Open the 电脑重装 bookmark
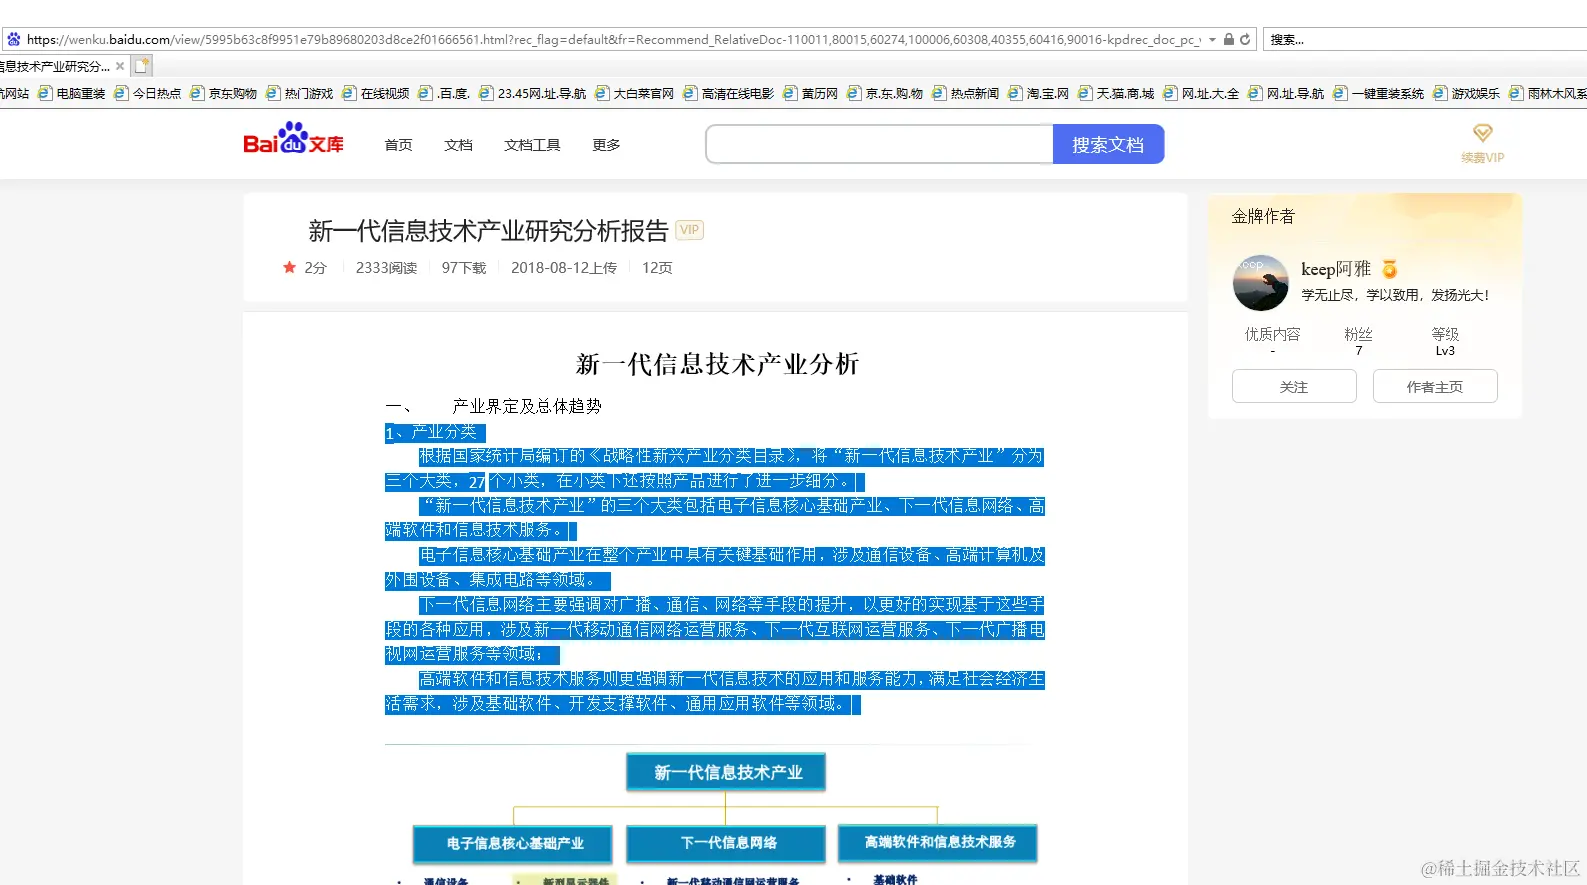This screenshot has width=1587, height=885. [71, 93]
